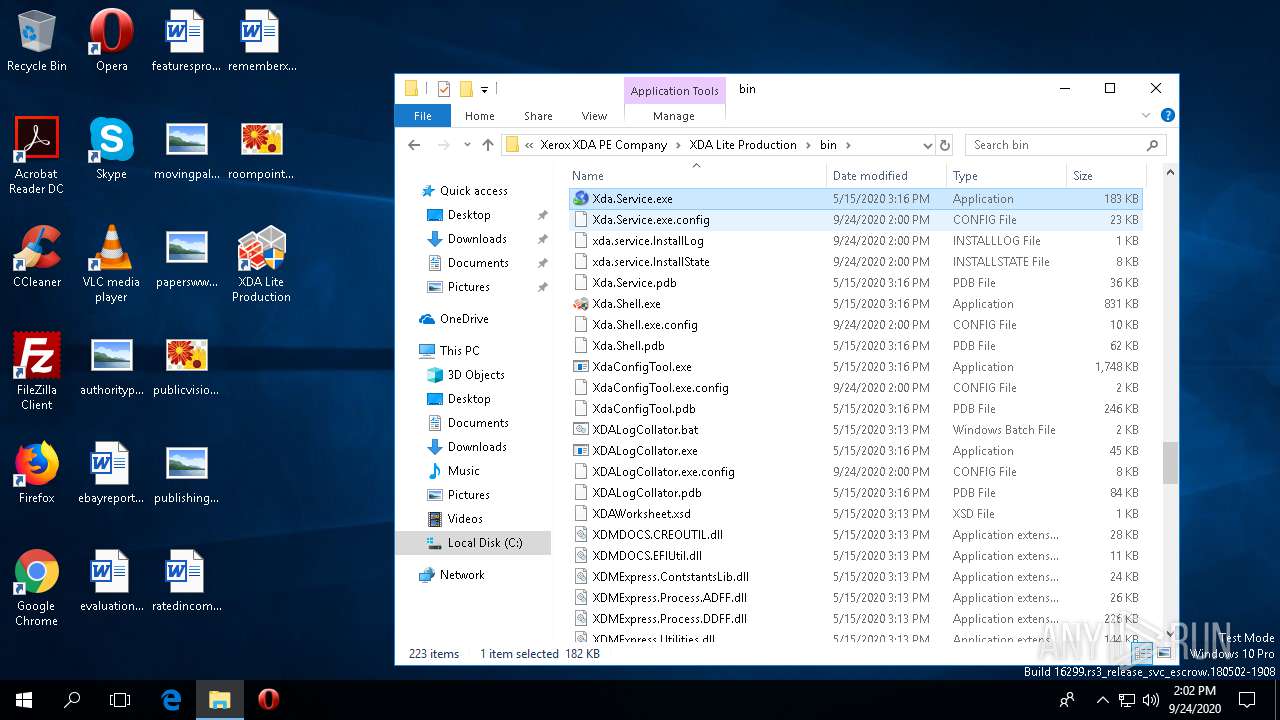The image size is (1280, 720).
Task: Open Network in the navigation pane
Action: (462, 575)
